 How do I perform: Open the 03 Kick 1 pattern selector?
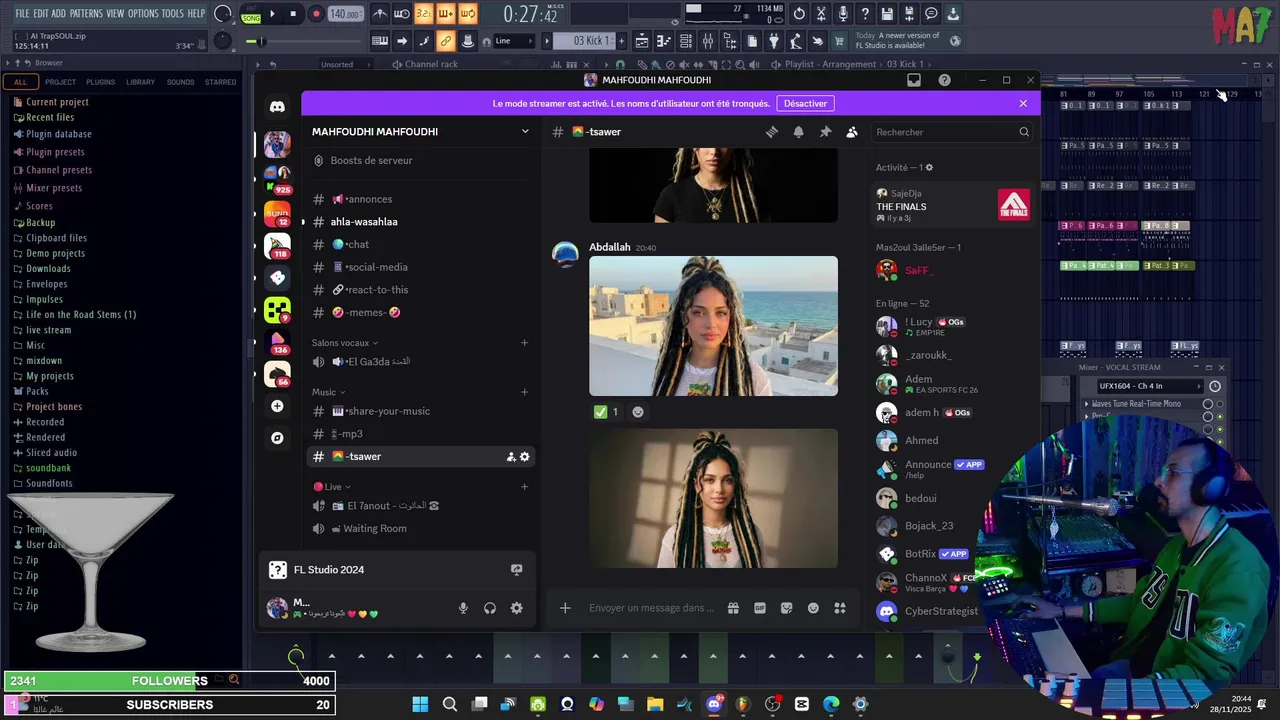pos(584,41)
